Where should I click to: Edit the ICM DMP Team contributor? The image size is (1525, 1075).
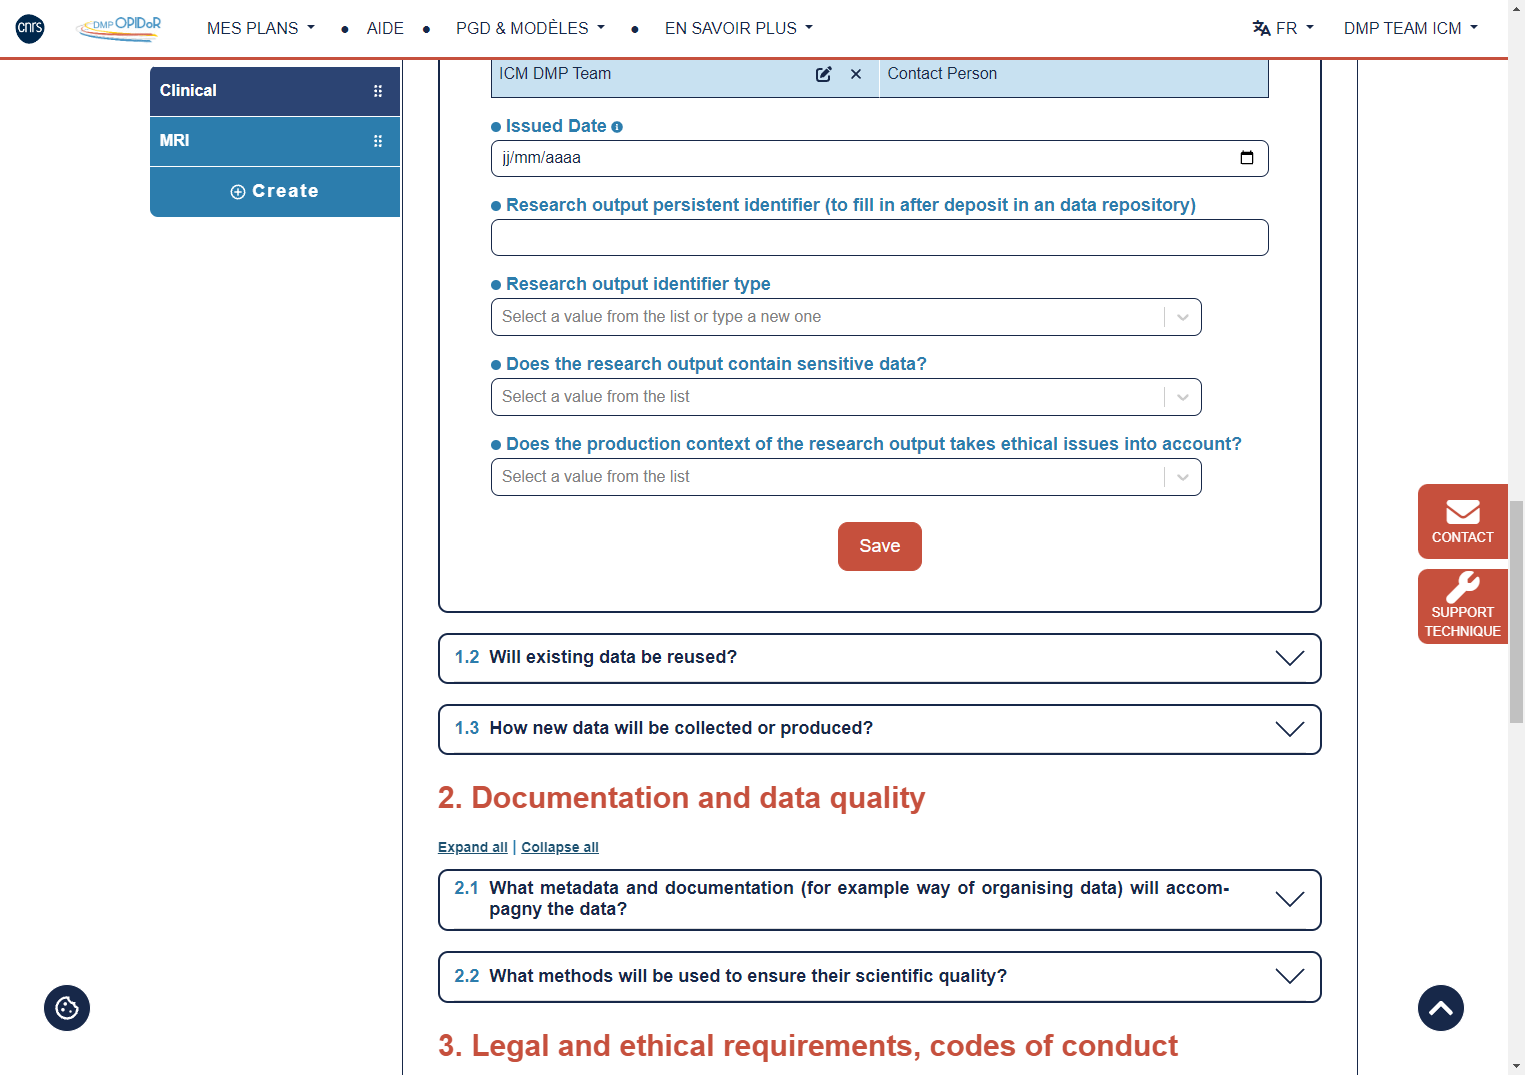click(x=823, y=74)
